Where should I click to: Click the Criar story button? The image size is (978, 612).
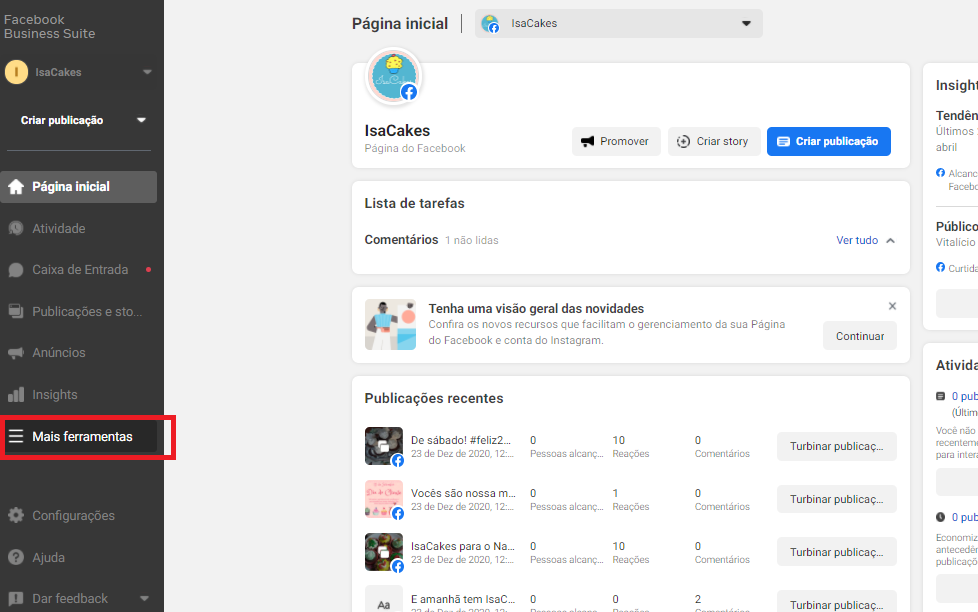click(x=714, y=142)
